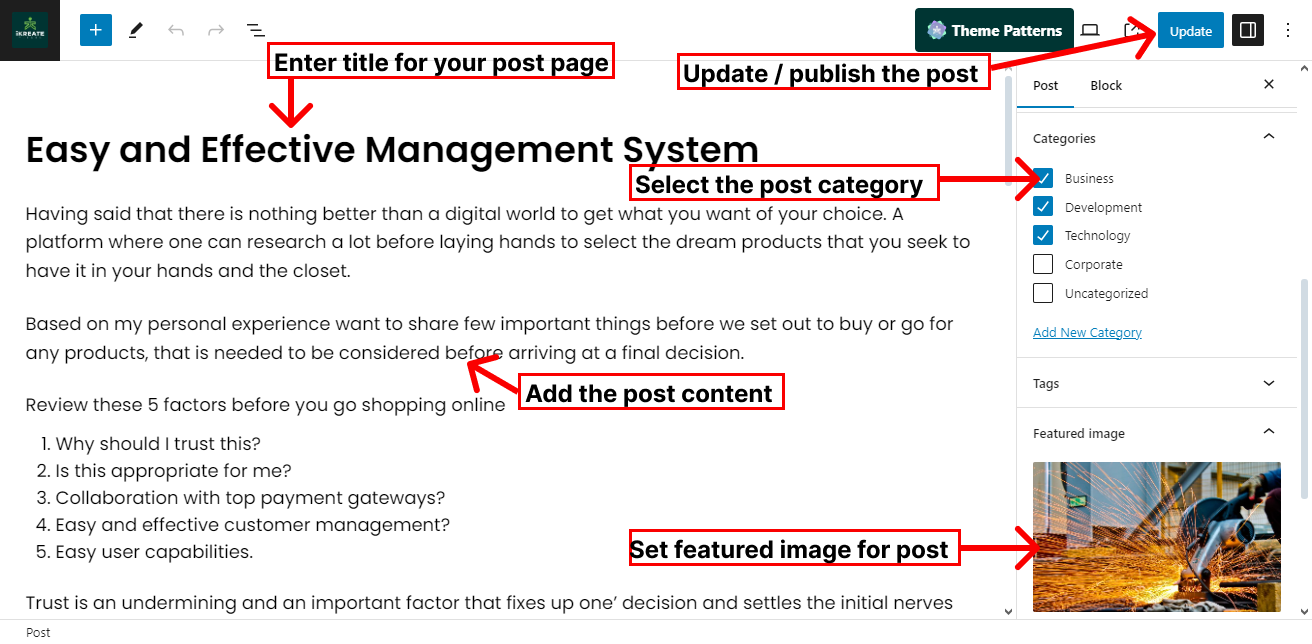Open the block inserter plus button
Screen dimensions: 1312x644
pos(96,30)
